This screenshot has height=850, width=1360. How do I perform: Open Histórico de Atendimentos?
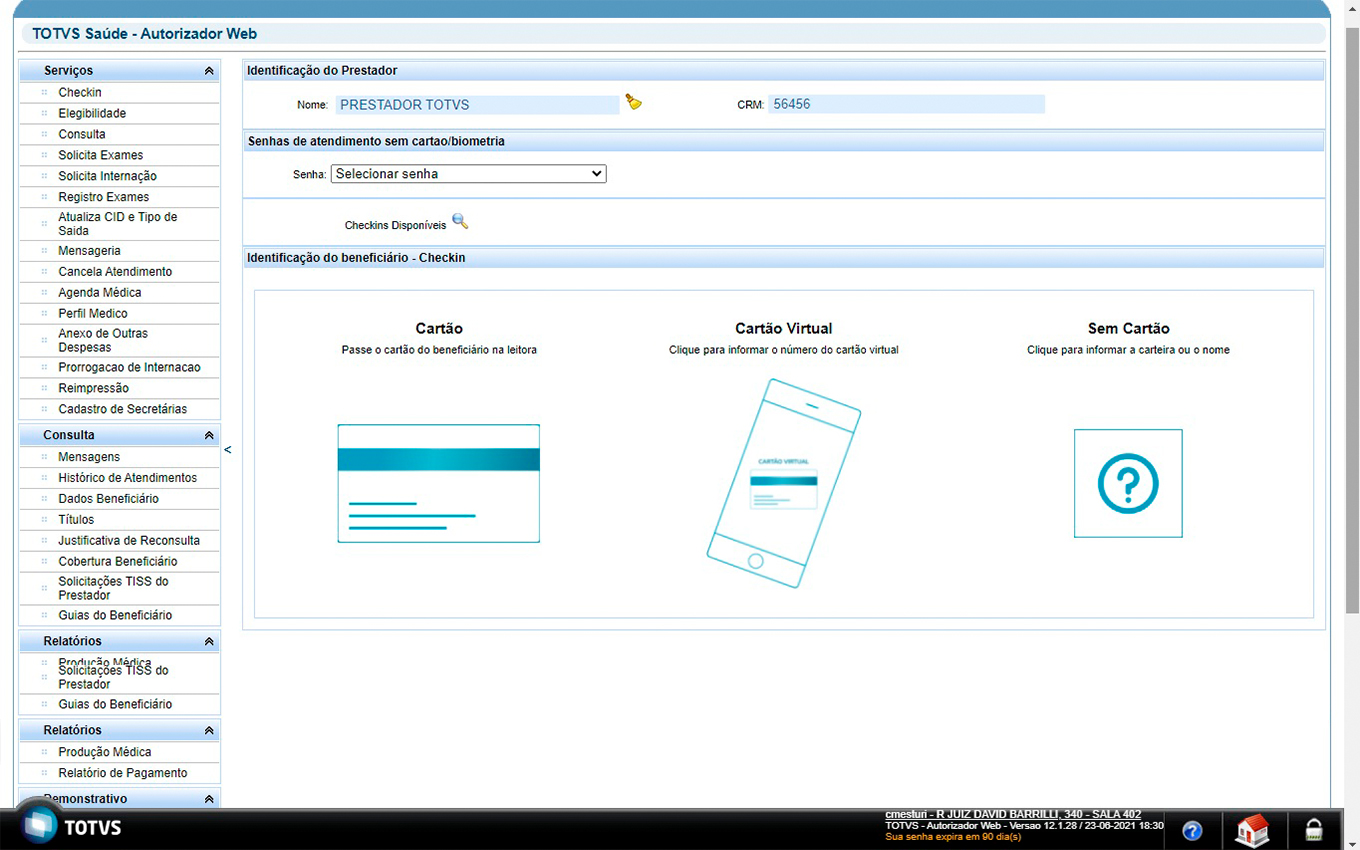pos(127,478)
